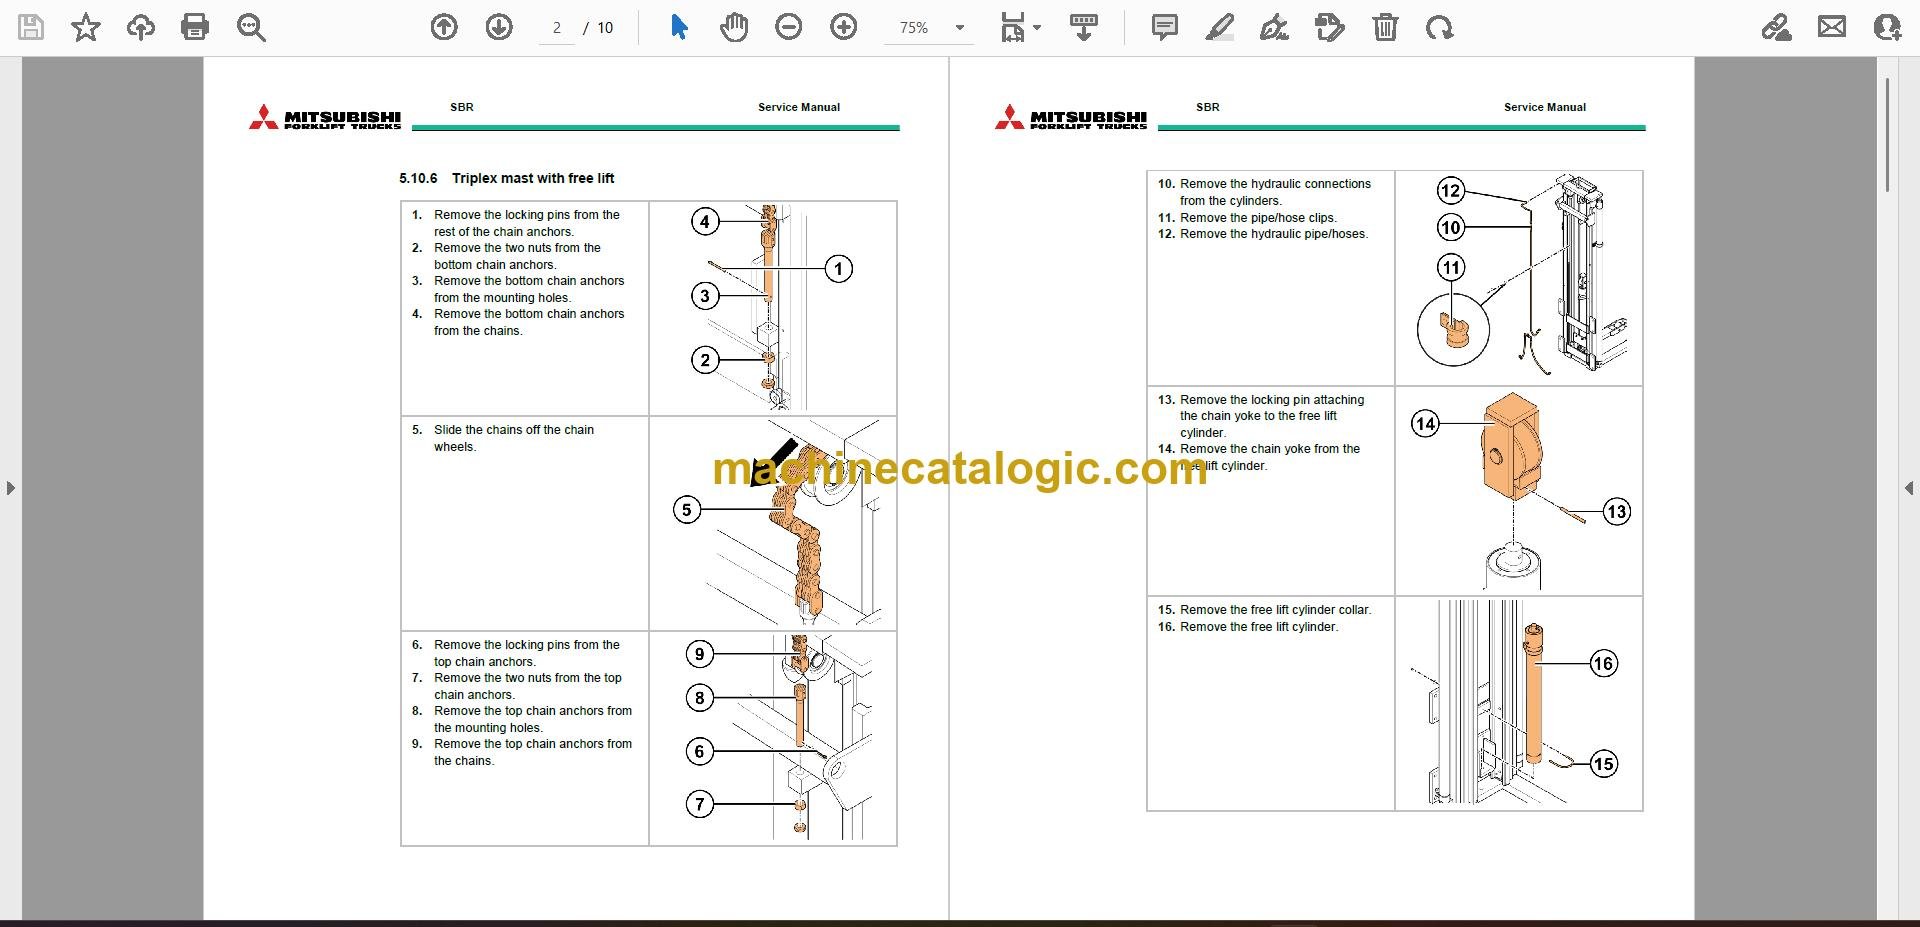The height and width of the screenshot is (927, 1920).
Task: Click step text "Remove the pipe/hose clips."
Action: (1258, 218)
